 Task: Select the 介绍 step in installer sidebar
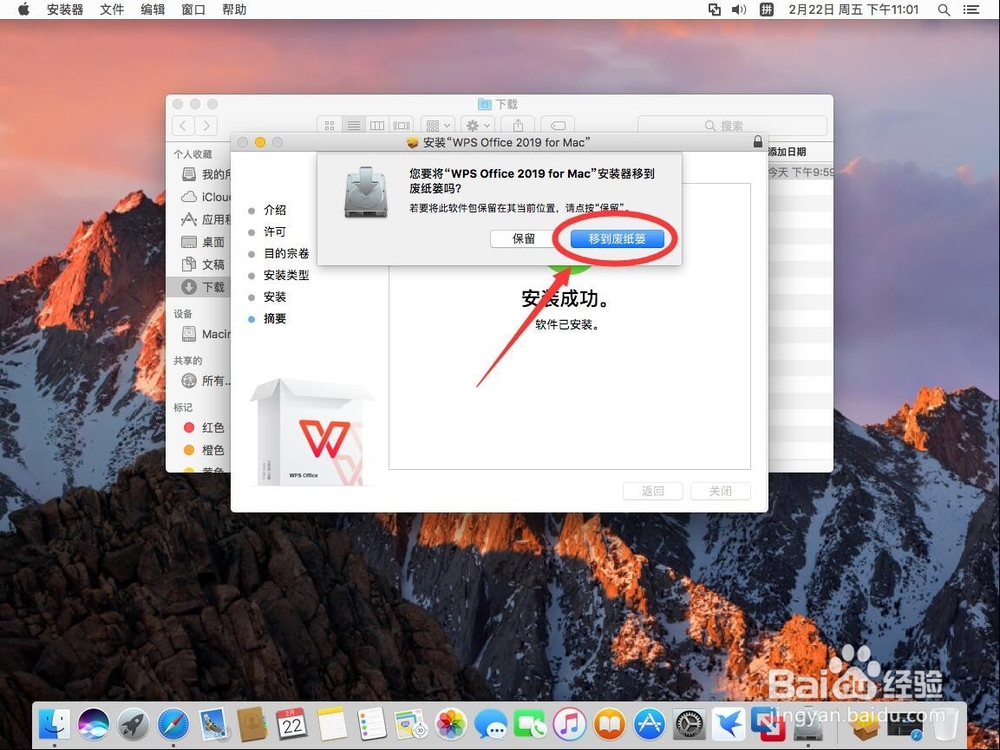tap(275, 210)
